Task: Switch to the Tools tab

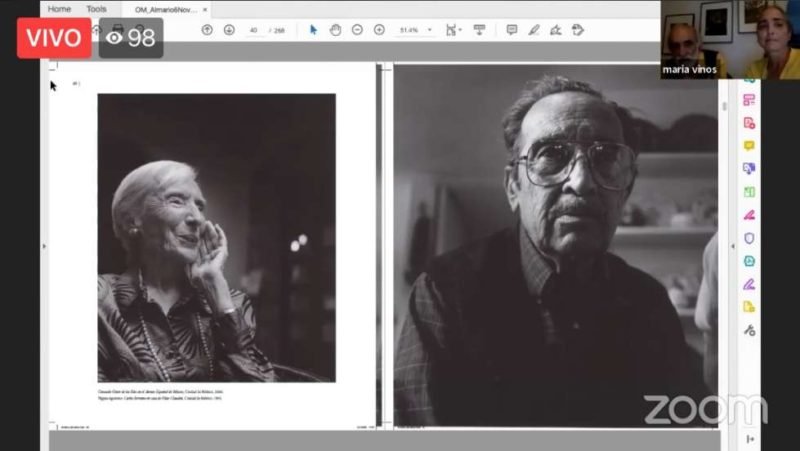Action: coord(96,9)
